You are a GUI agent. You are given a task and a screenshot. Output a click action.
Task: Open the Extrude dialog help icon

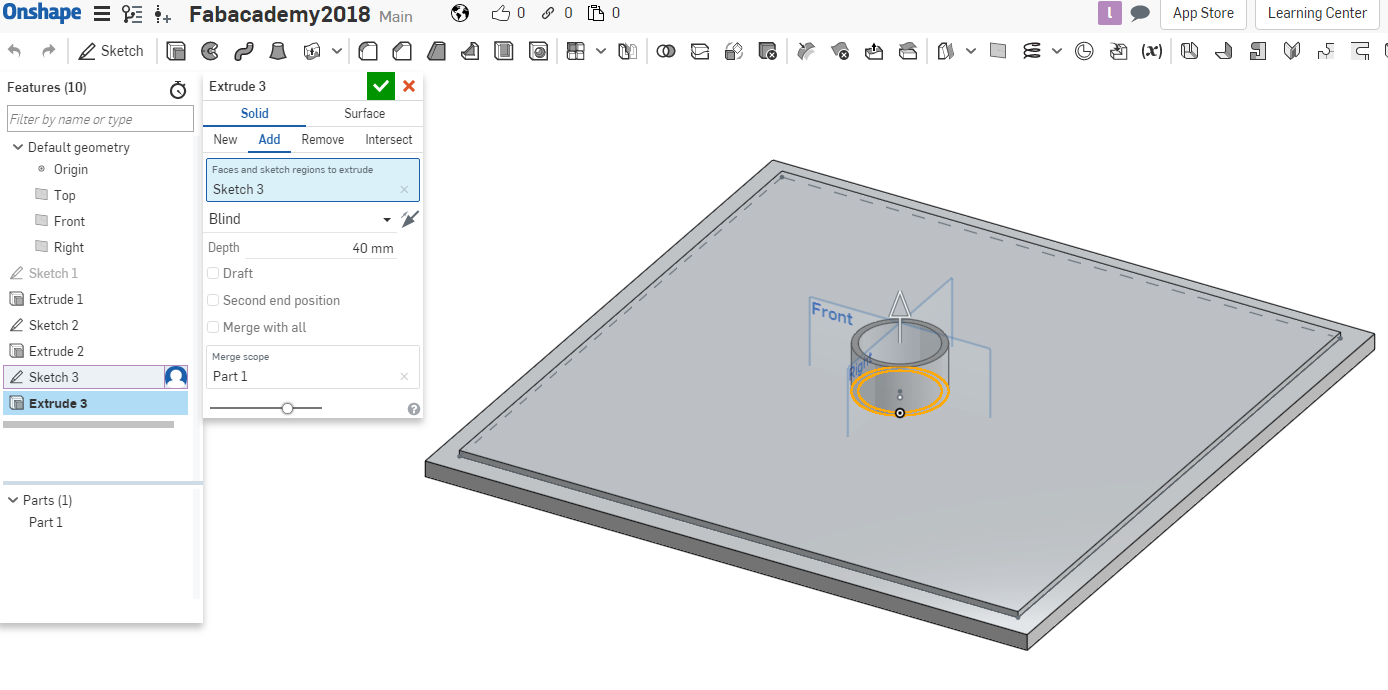point(414,408)
